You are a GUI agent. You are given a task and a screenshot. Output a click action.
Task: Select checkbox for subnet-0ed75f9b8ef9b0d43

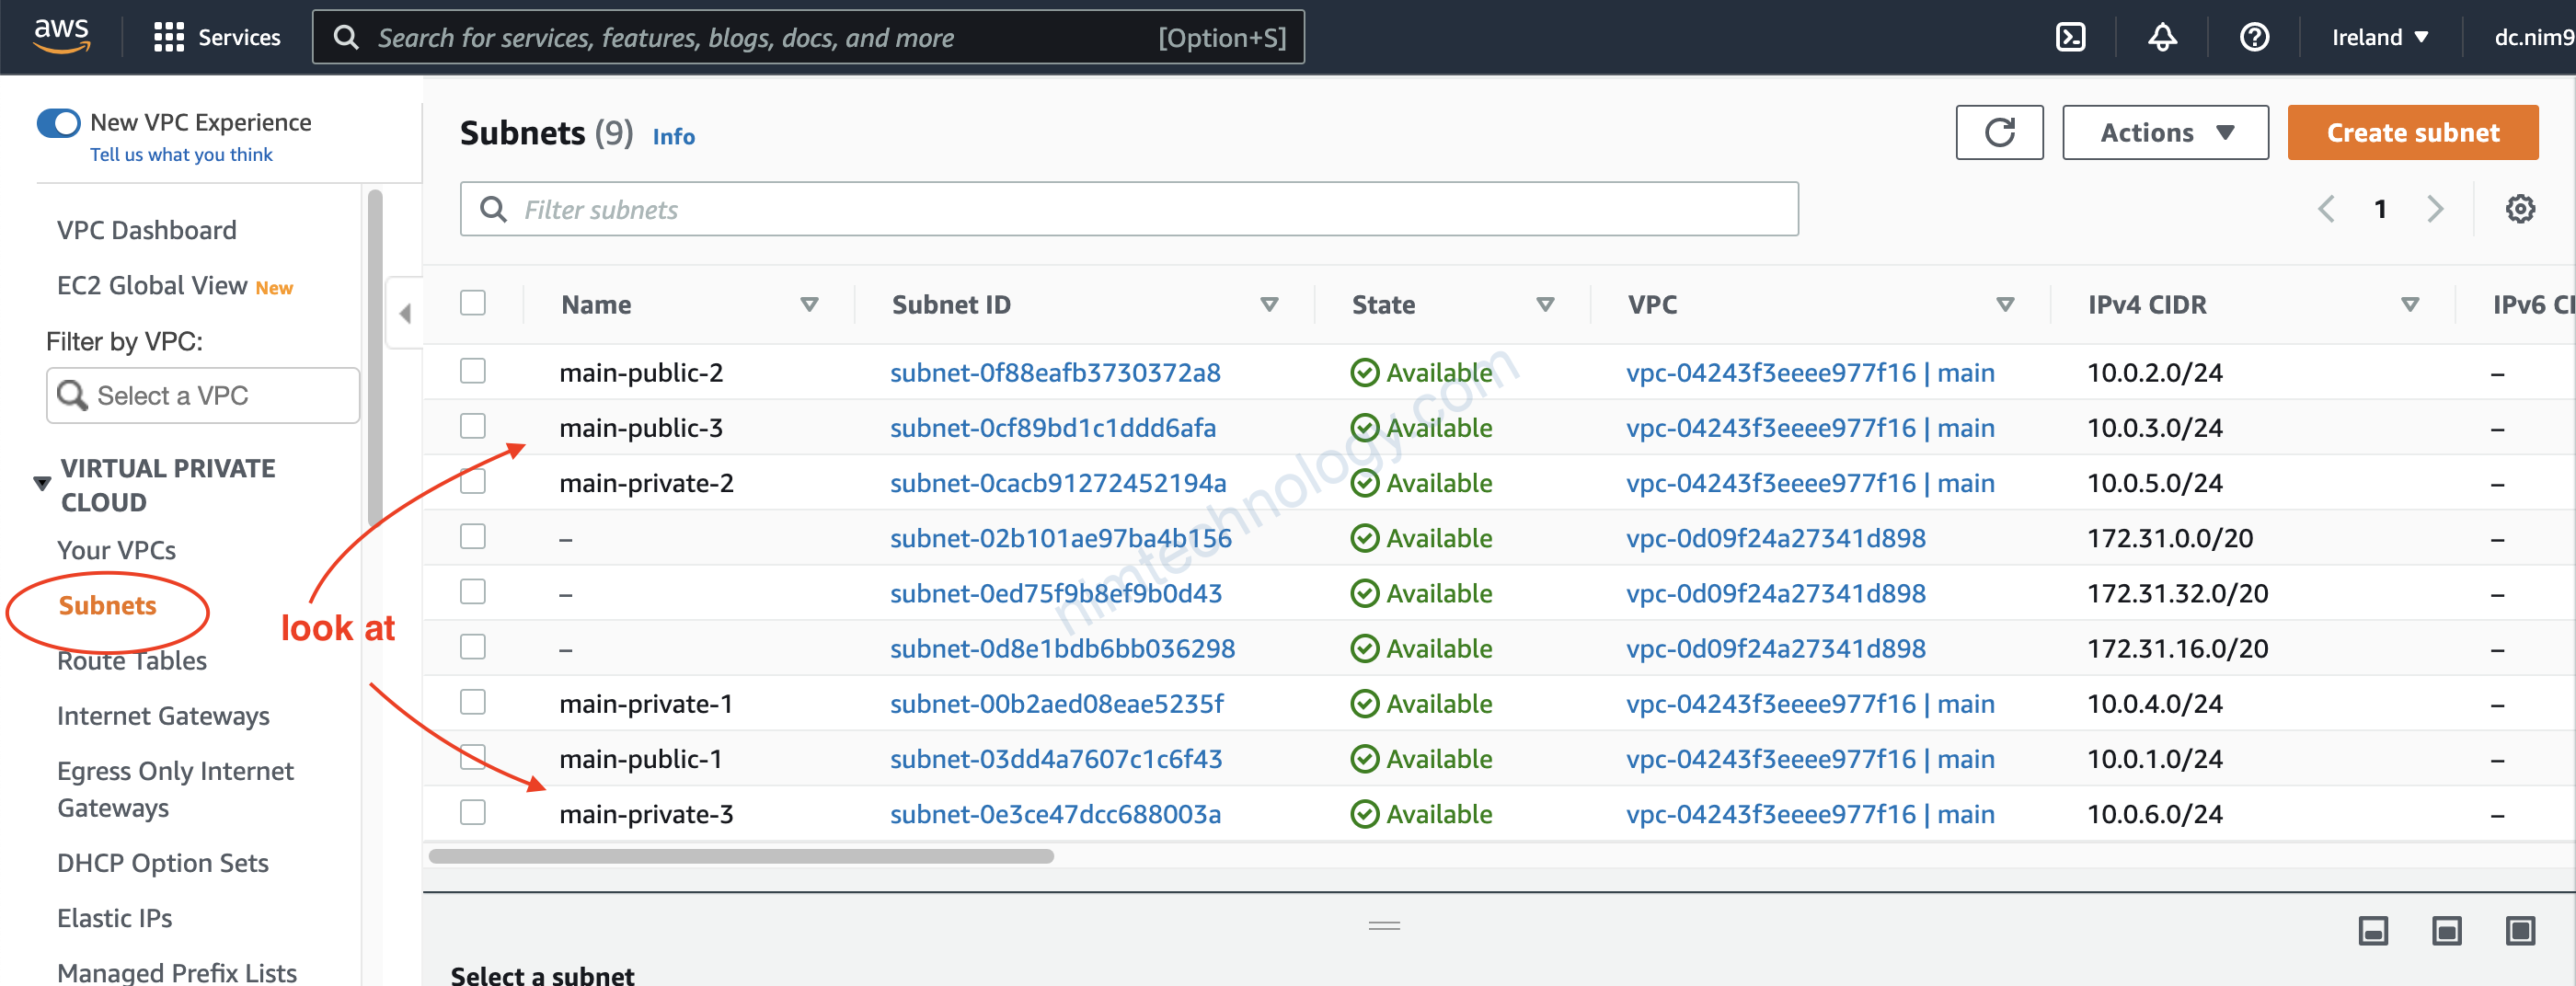pos(473,591)
